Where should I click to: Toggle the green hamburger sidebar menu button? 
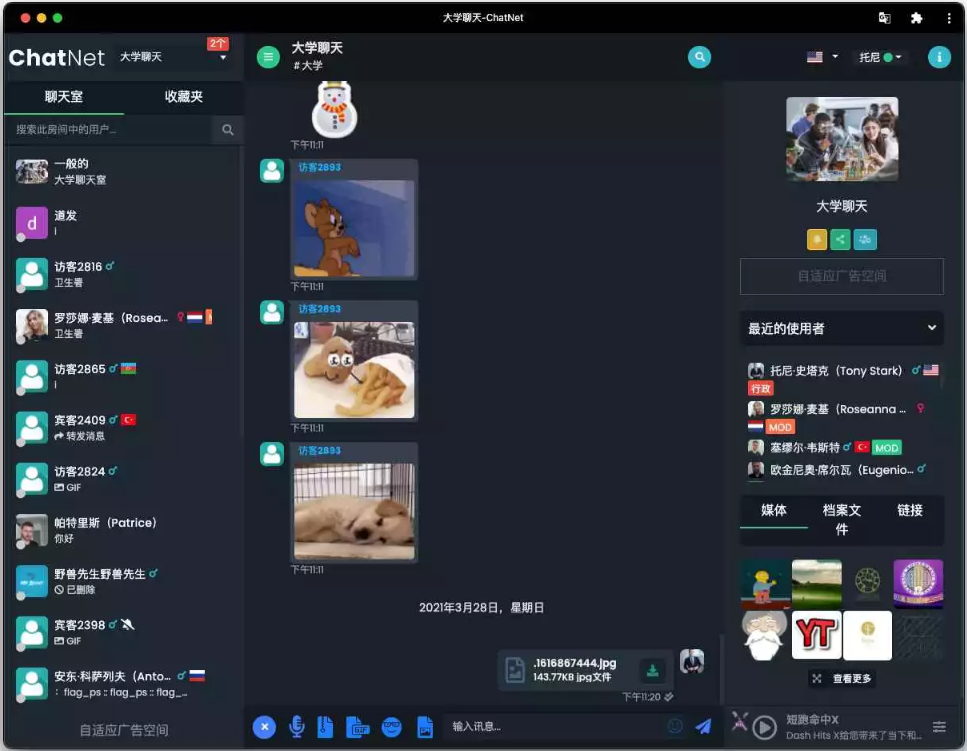point(268,57)
